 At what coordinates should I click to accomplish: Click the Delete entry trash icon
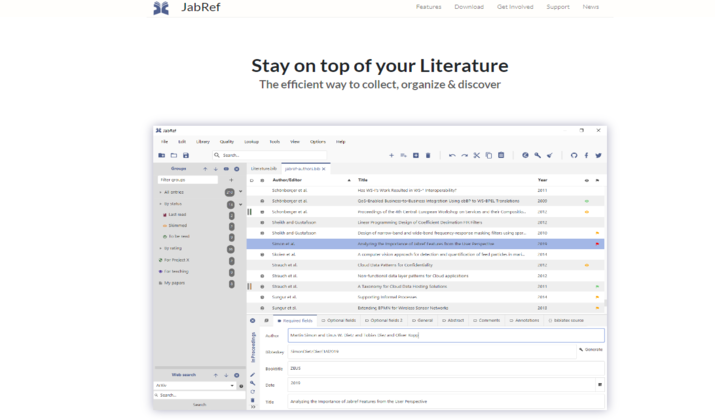click(x=428, y=156)
